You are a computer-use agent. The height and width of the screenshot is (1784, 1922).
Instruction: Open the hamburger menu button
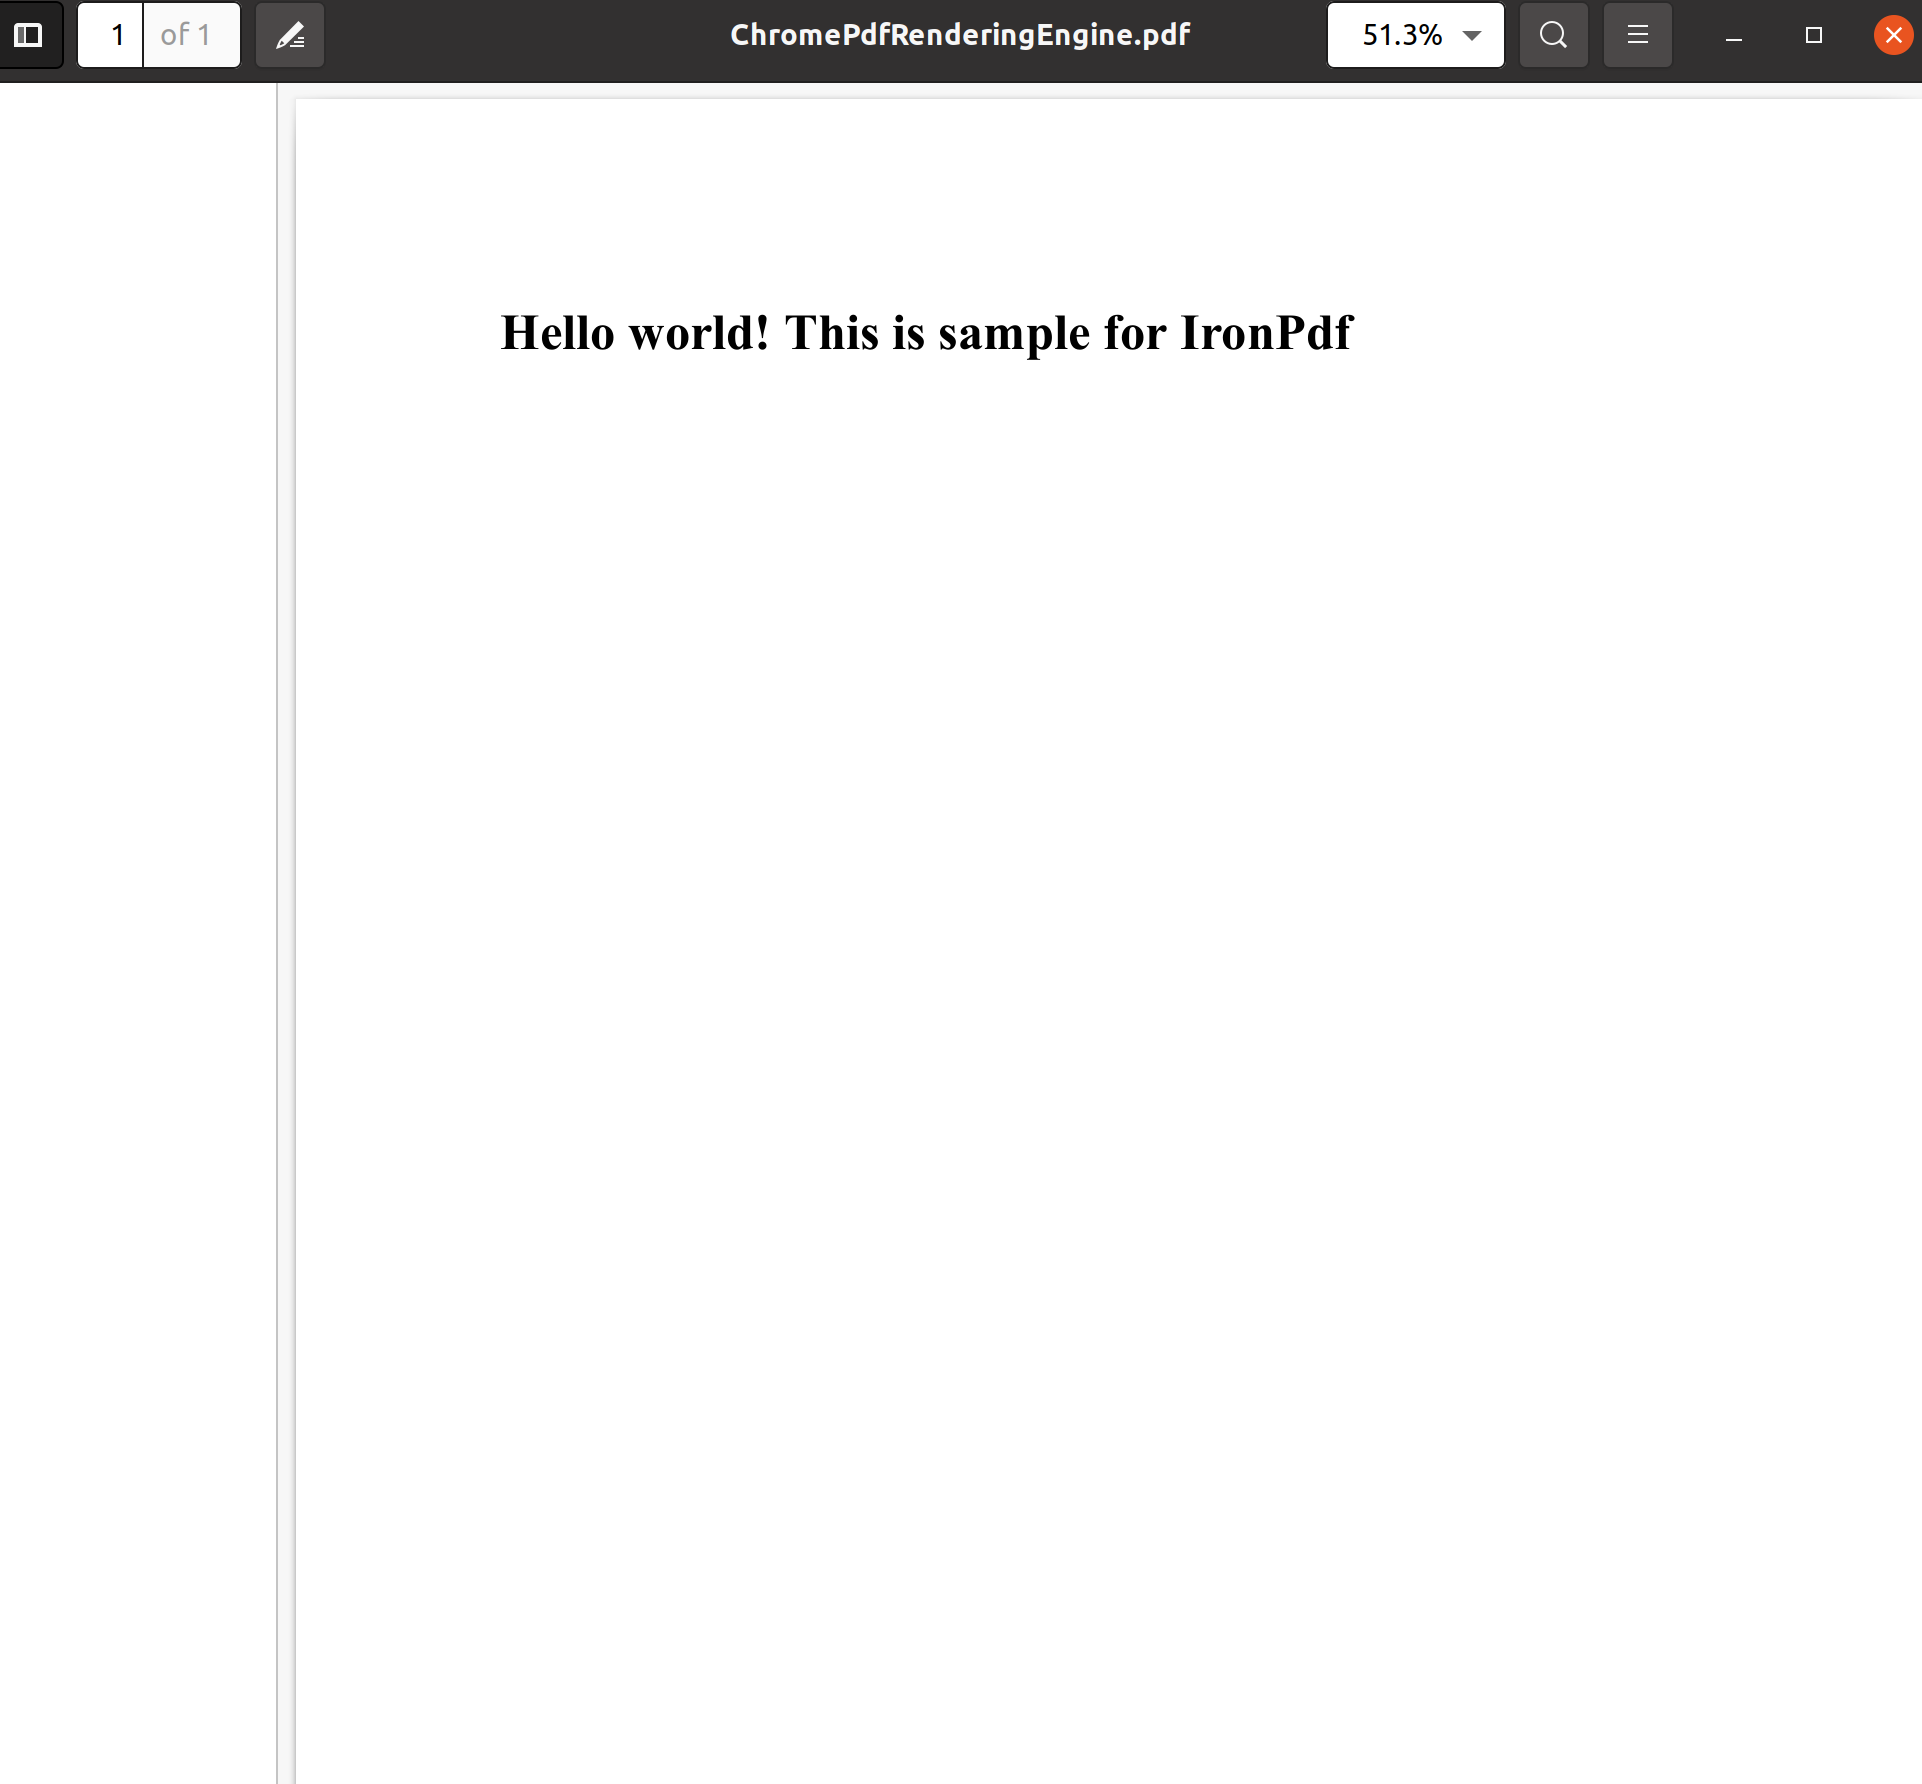1637,35
